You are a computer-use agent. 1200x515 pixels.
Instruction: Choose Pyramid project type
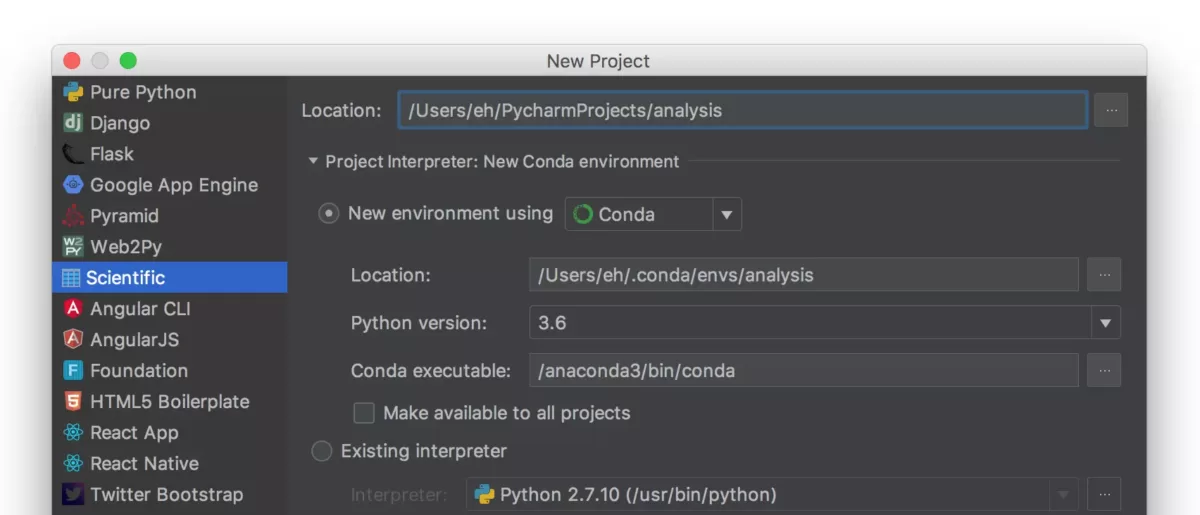click(x=169, y=216)
